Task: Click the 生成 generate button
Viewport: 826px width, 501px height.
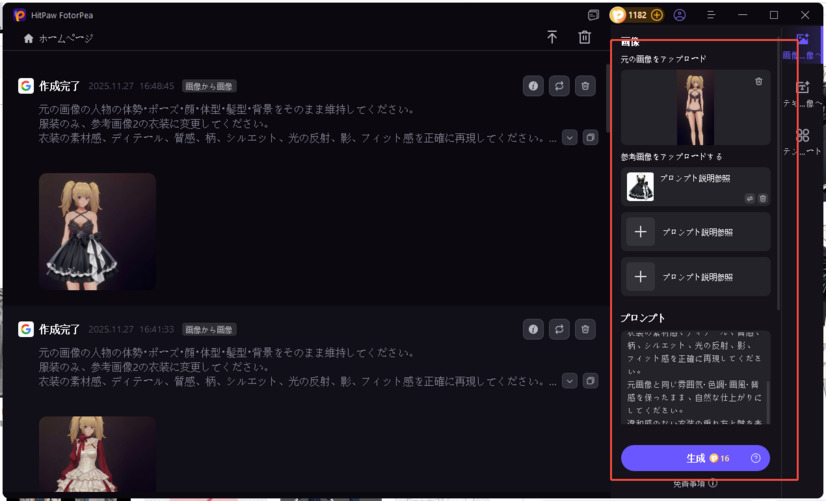Action: pos(695,458)
